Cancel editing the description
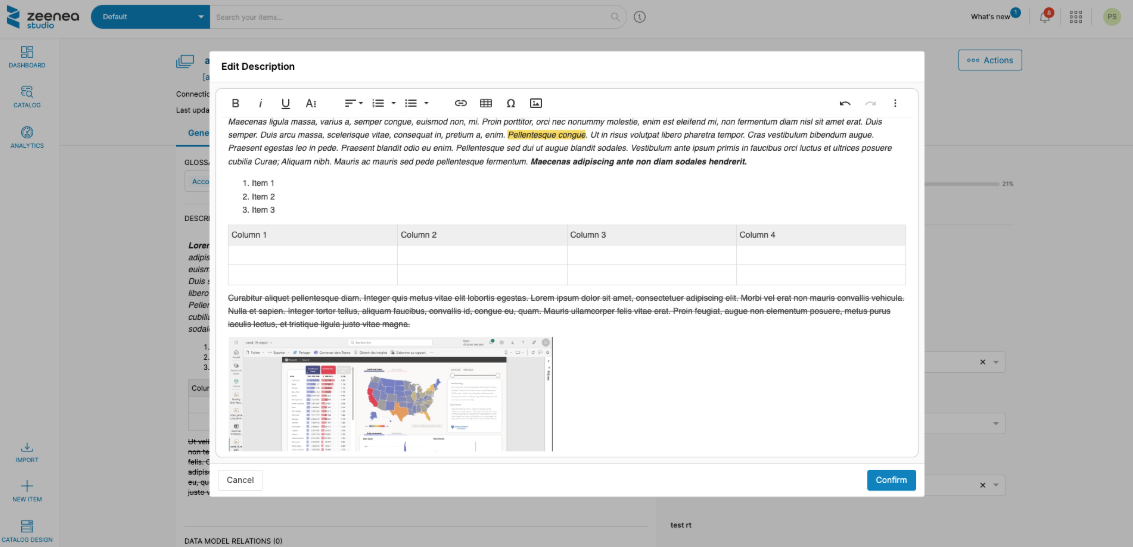The image size is (1133, 547). [240, 480]
